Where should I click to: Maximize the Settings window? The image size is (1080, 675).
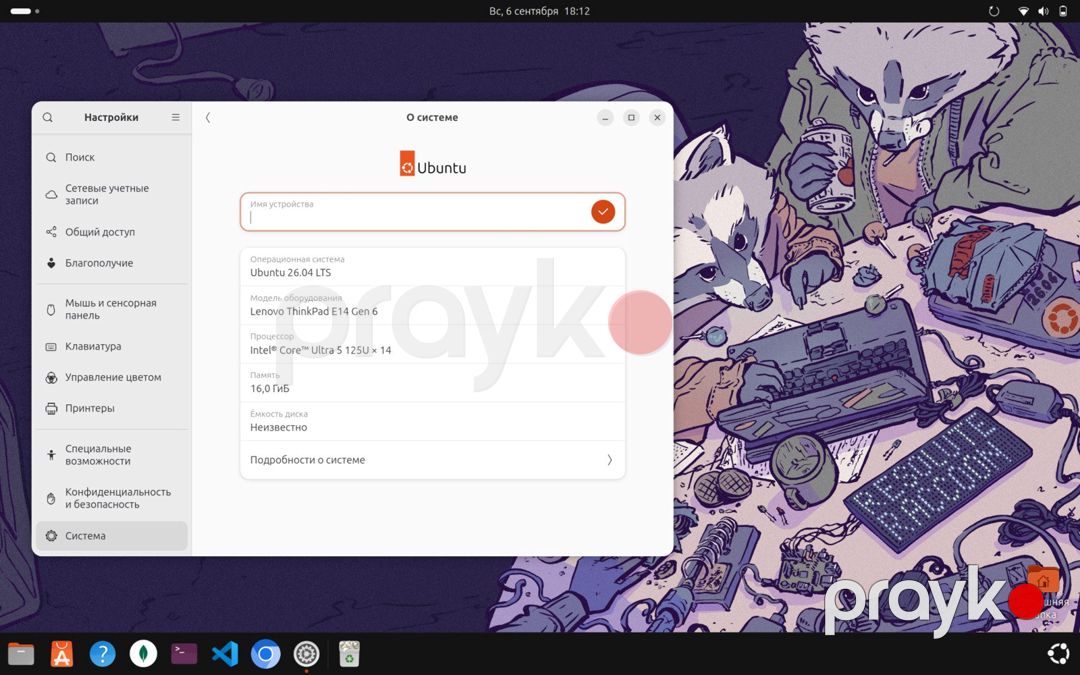(631, 118)
